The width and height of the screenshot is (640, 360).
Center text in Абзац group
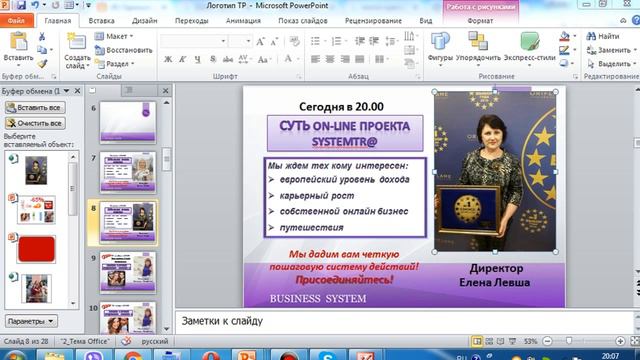[330, 60]
